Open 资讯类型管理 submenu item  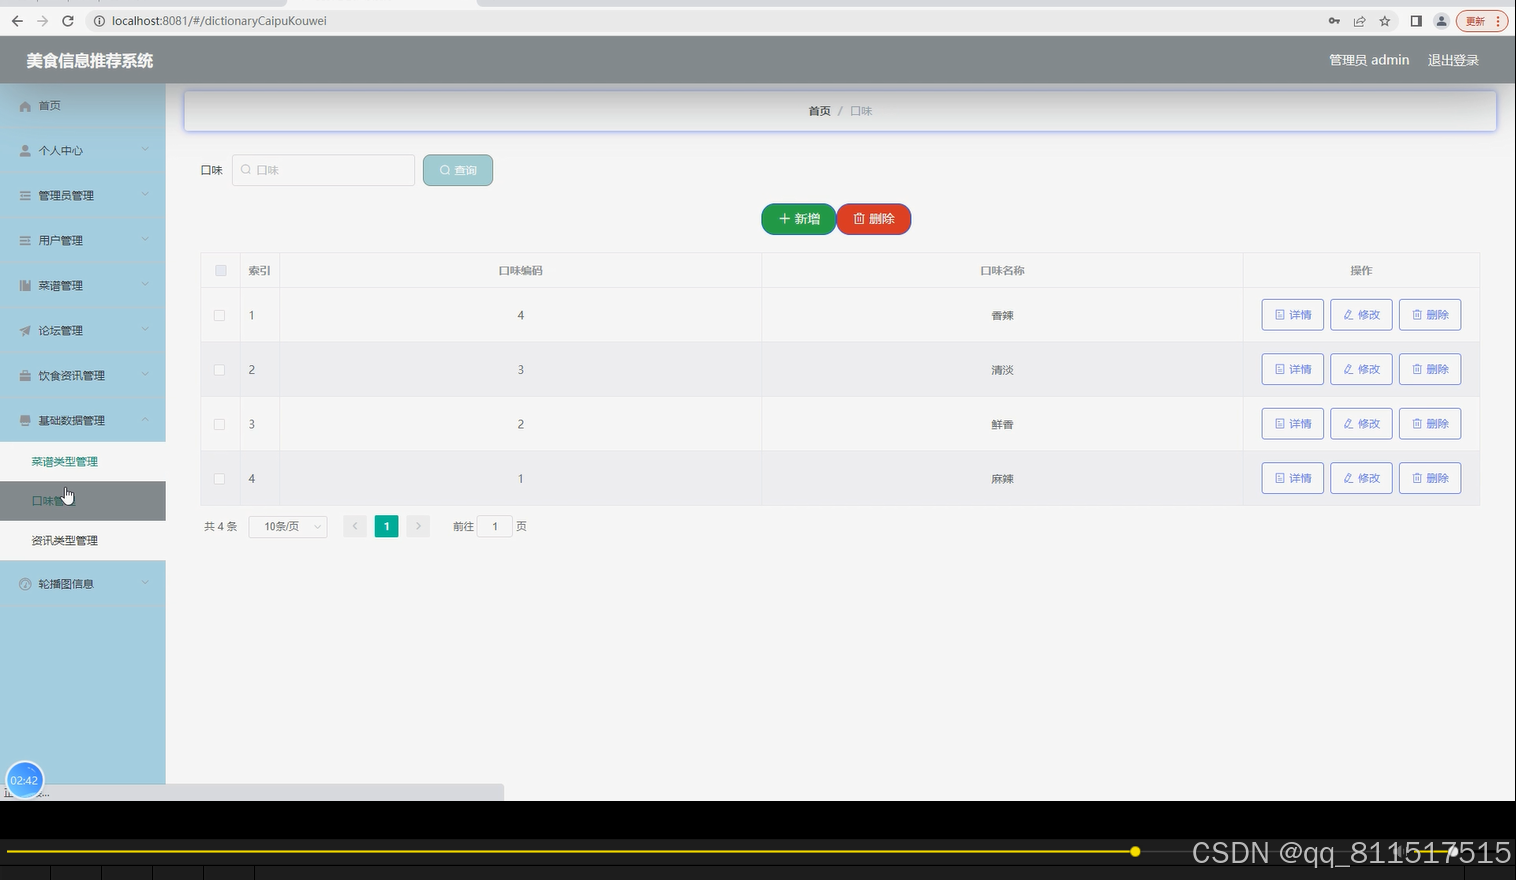point(65,541)
